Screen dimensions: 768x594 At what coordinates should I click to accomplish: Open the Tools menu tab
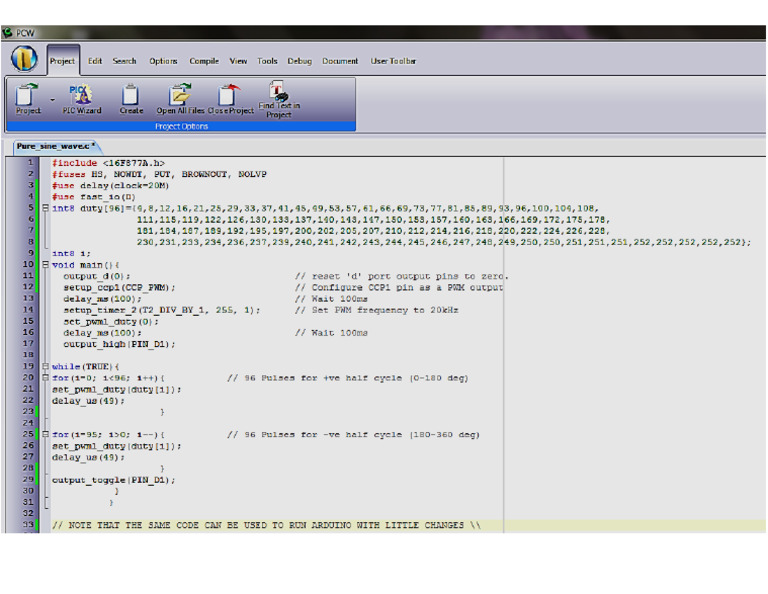click(x=267, y=61)
